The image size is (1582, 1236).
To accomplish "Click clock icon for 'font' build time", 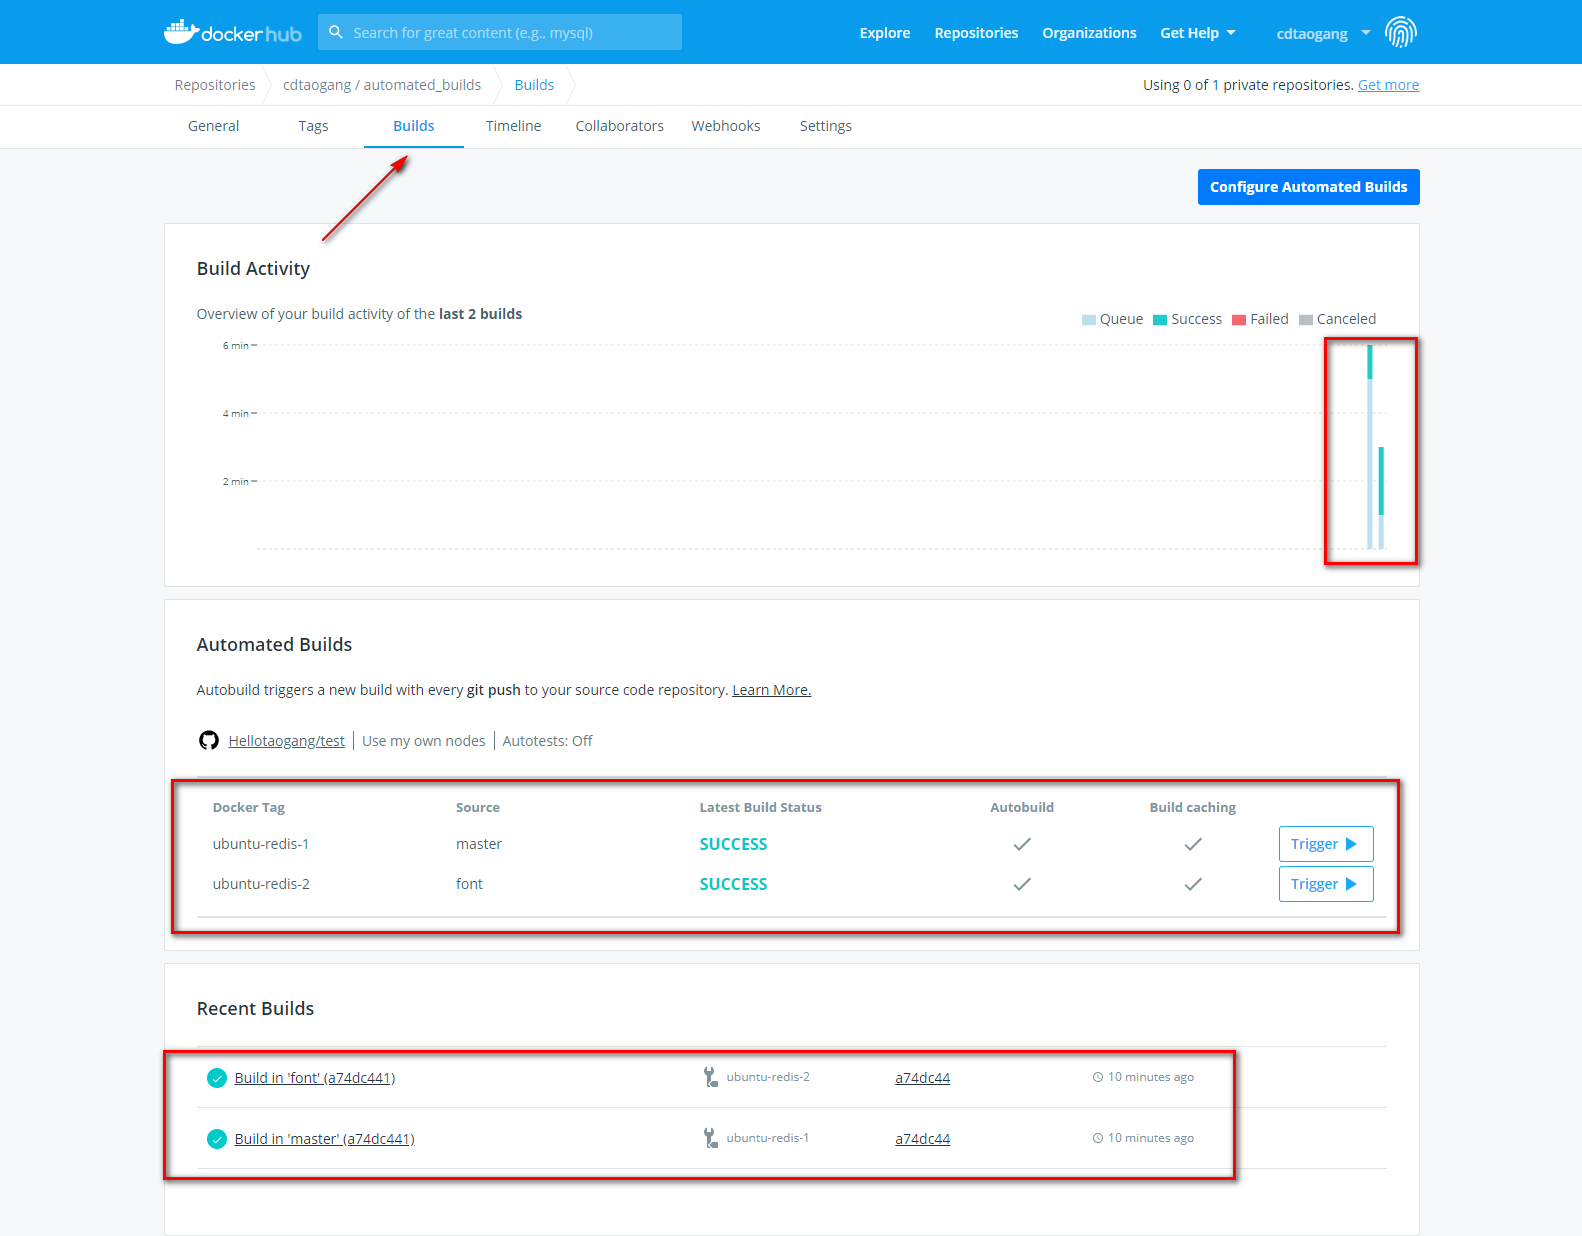I will coord(1098,1077).
